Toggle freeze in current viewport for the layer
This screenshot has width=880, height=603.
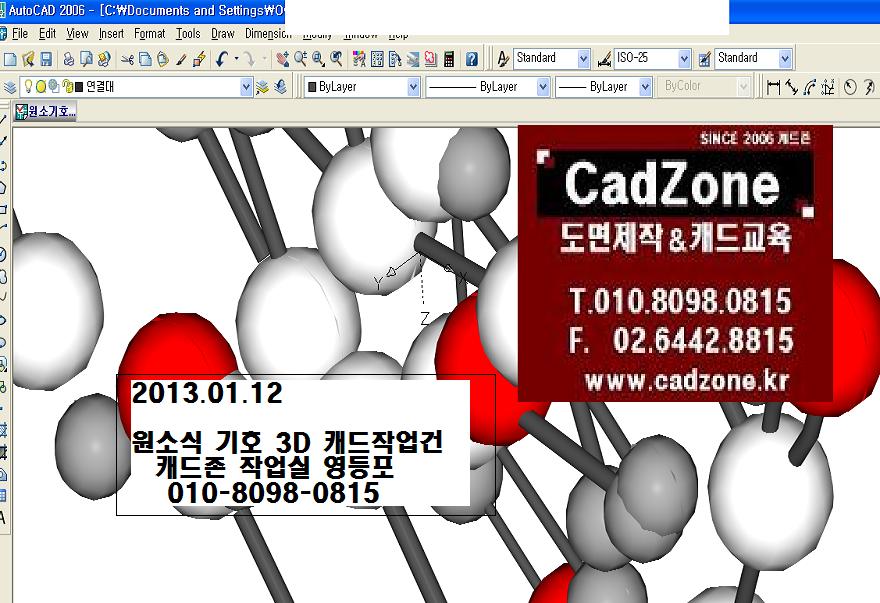pos(54,86)
